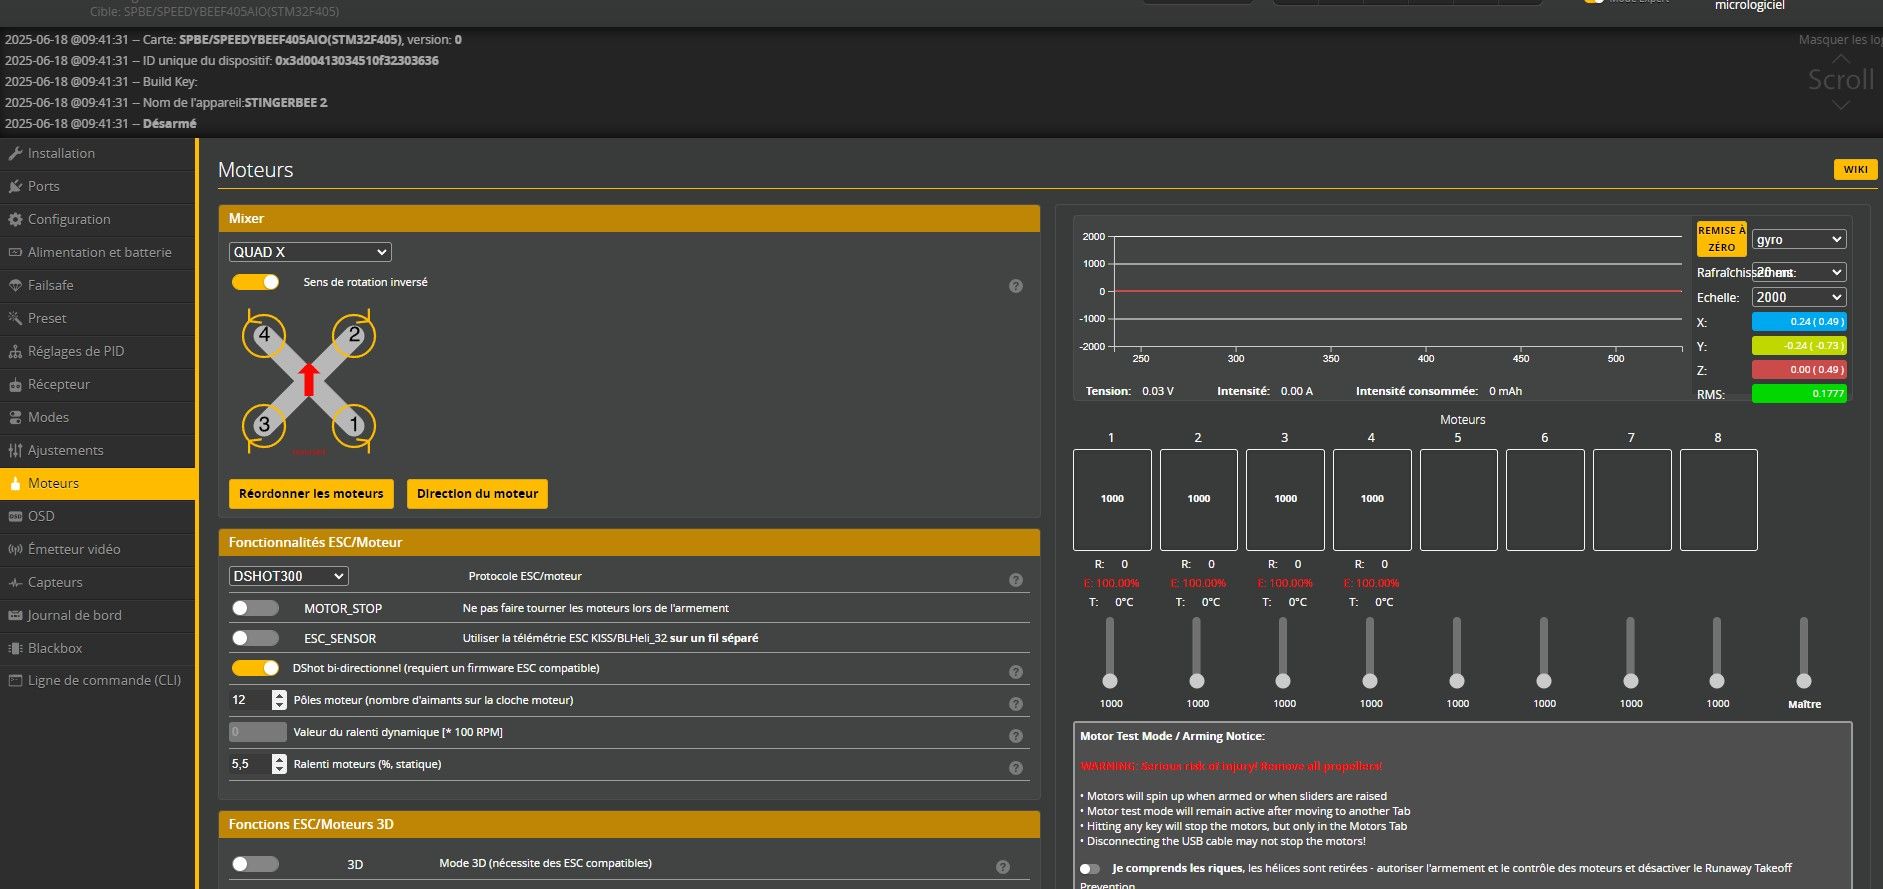This screenshot has height=889, width=1883.
Task: Turn on the ESC_SENSOR toggle
Action: (x=256, y=638)
